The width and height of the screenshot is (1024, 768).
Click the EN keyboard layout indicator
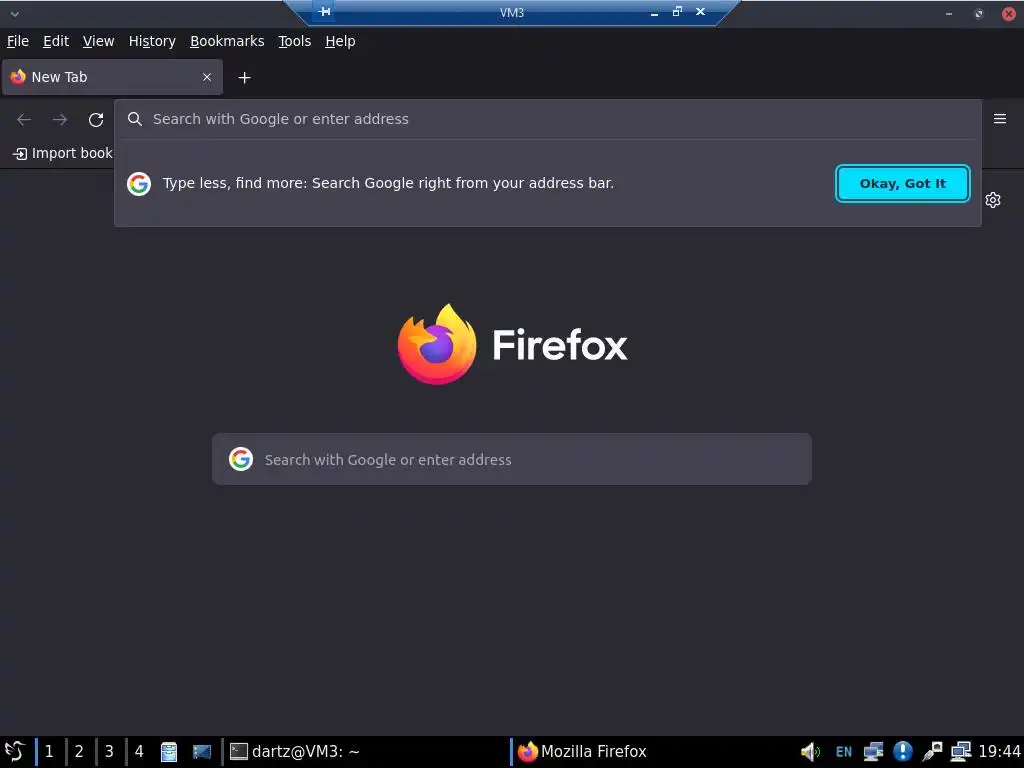[844, 752]
